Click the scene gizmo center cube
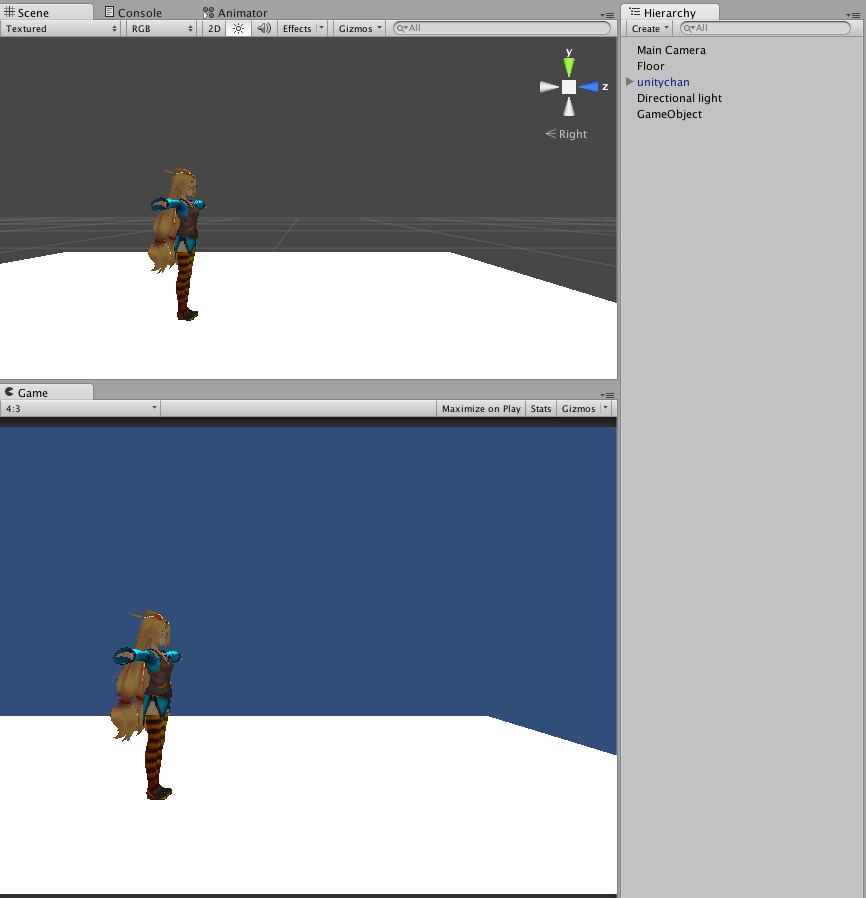 (x=569, y=87)
